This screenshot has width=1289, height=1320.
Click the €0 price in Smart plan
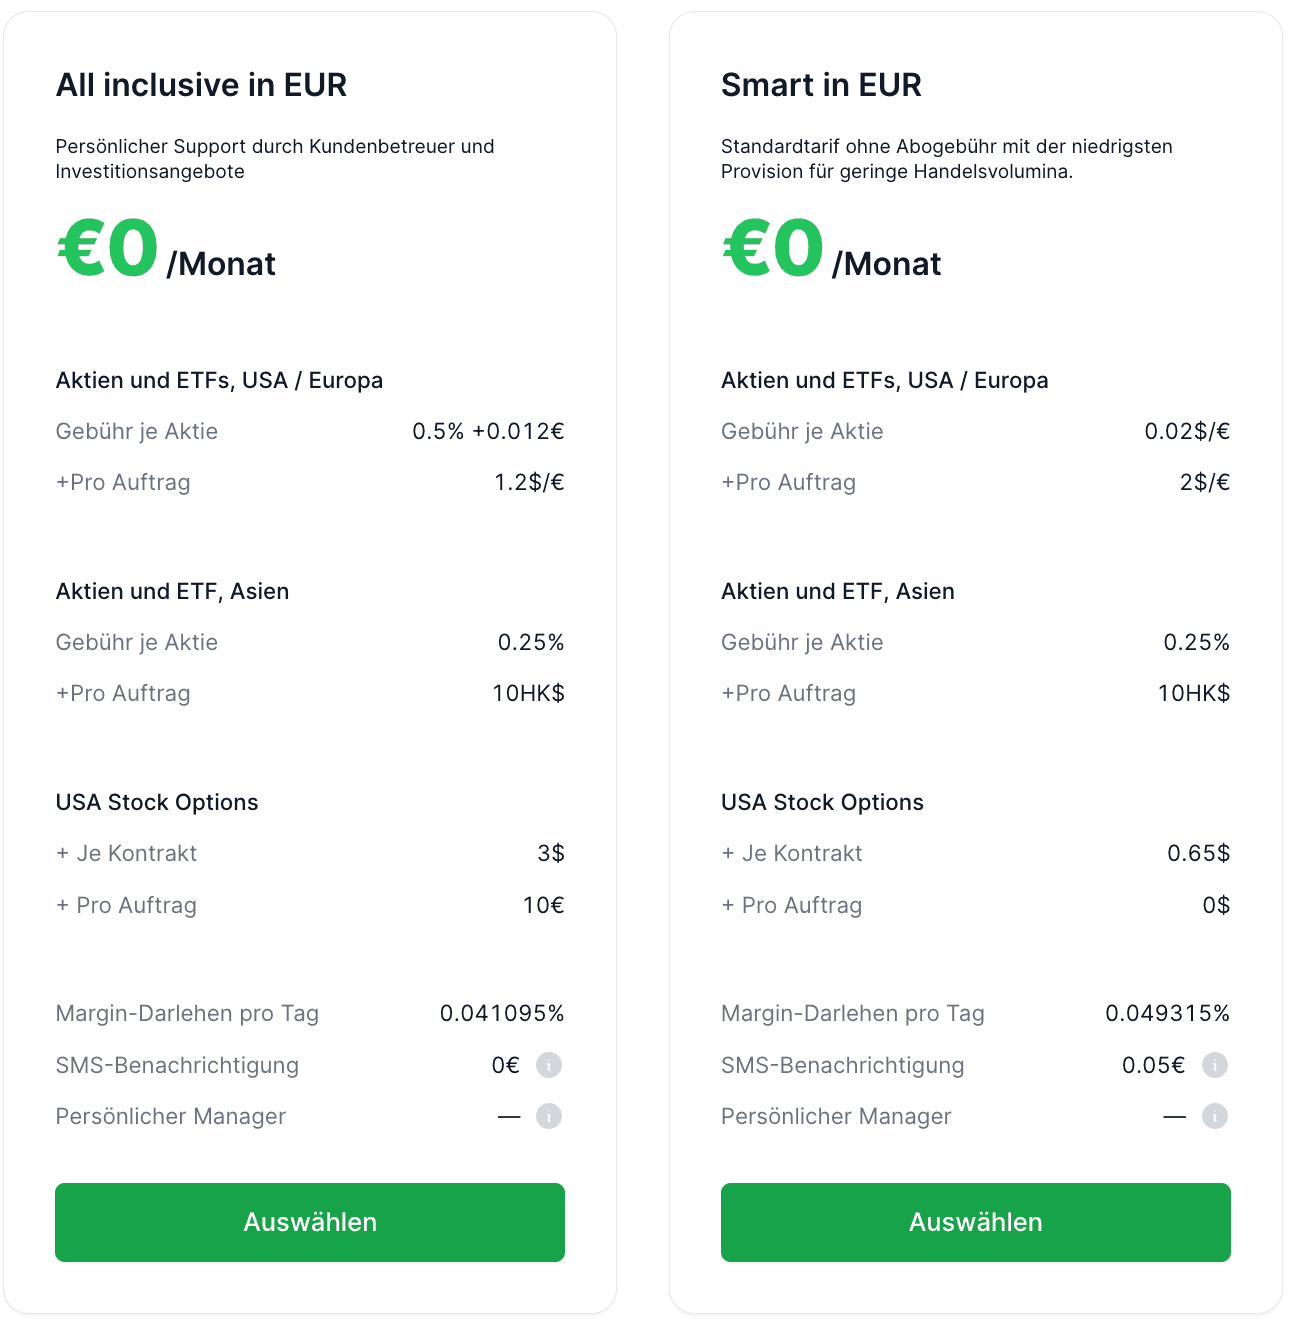click(x=773, y=248)
